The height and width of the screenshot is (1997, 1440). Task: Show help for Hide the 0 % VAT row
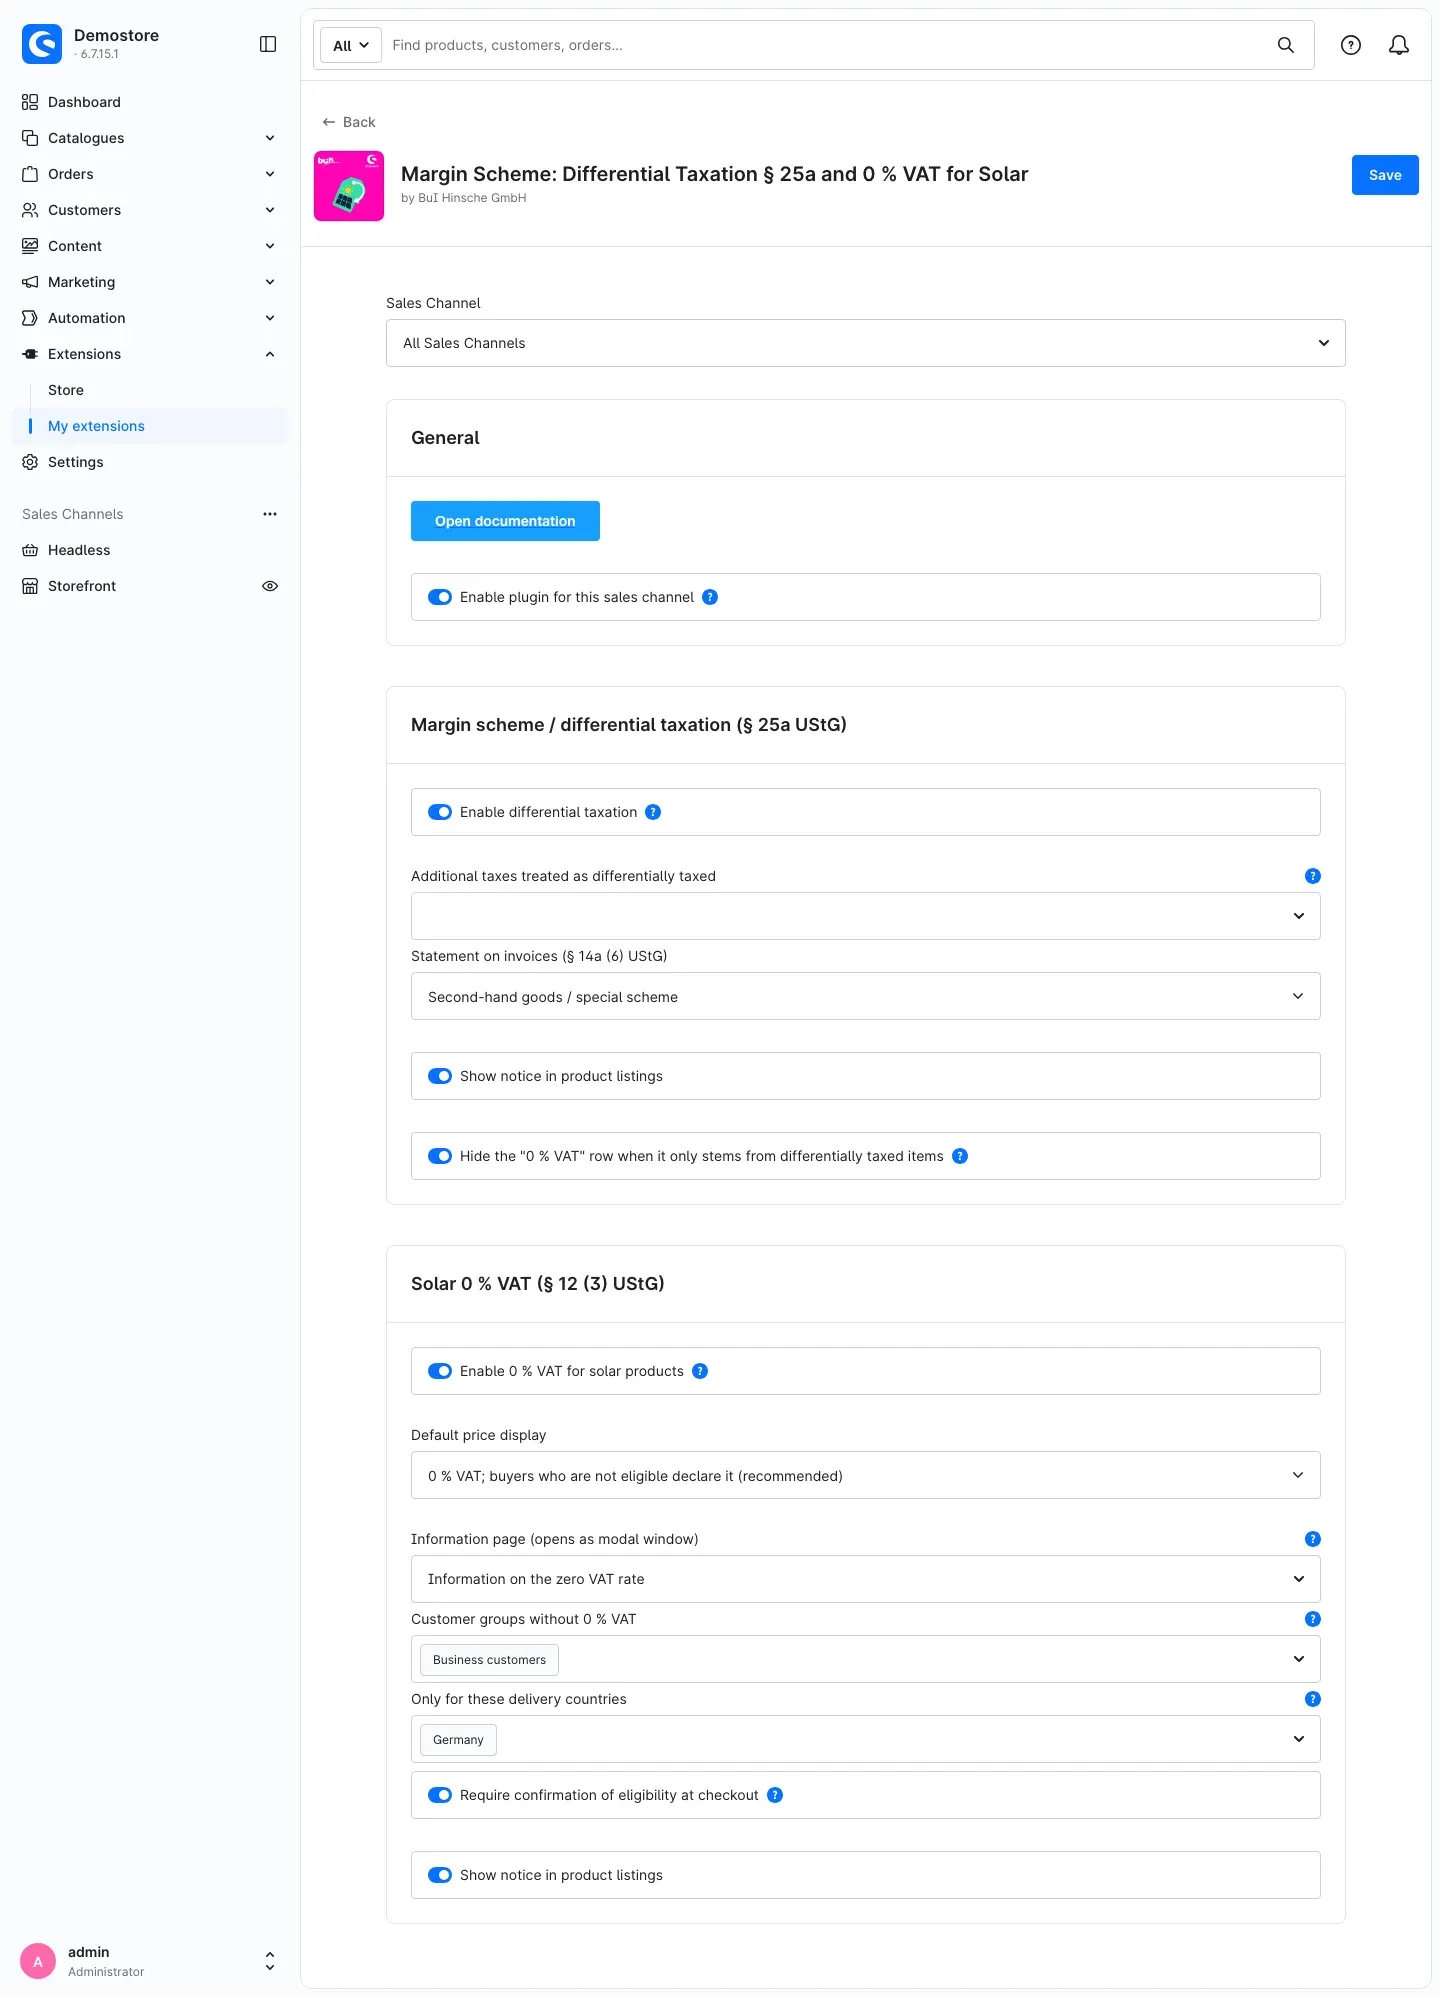pyautogui.click(x=960, y=1156)
